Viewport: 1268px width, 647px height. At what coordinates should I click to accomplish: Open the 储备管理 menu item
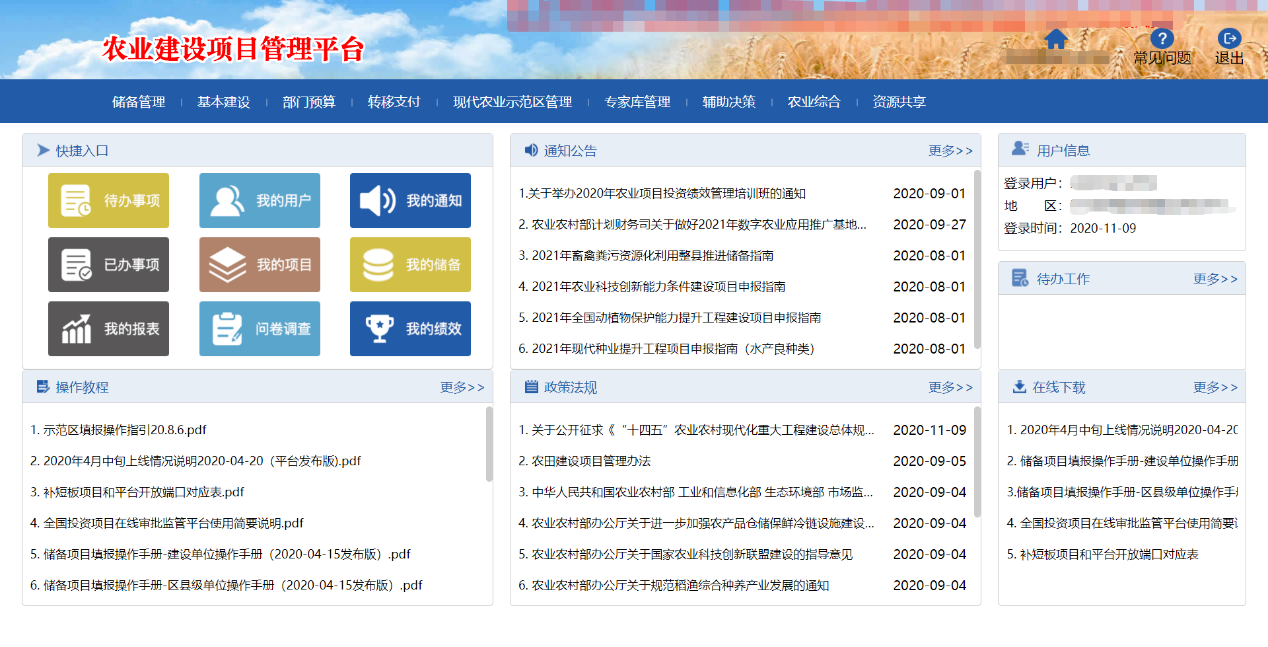point(138,102)
